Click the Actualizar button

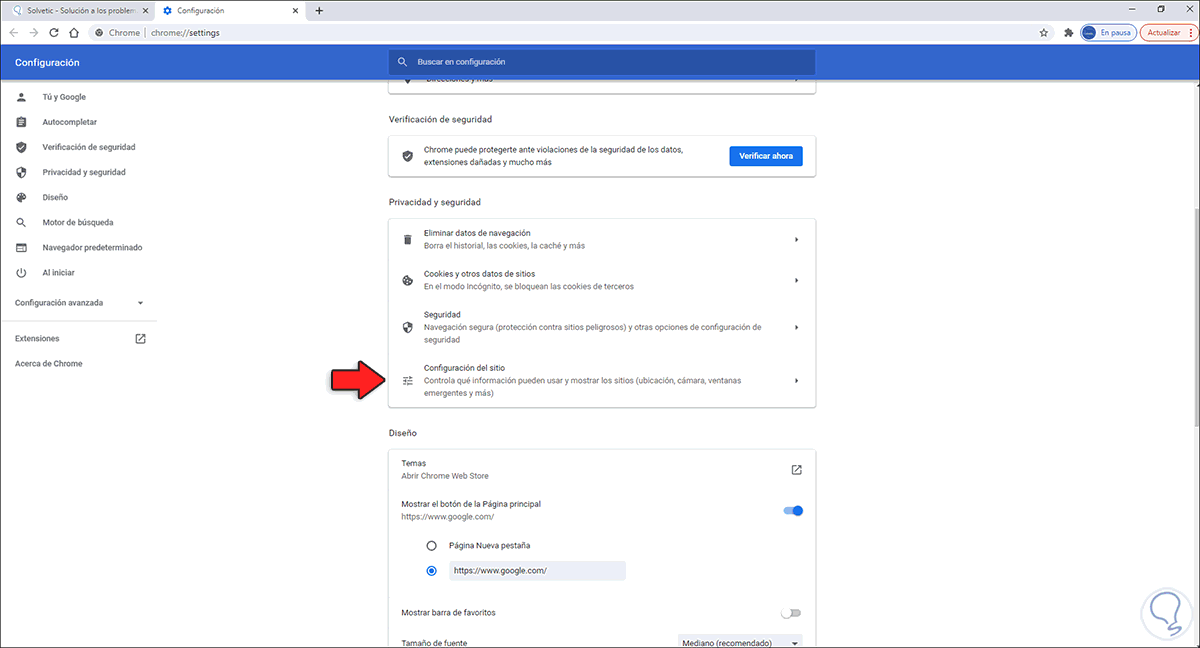coord(1168,32)
